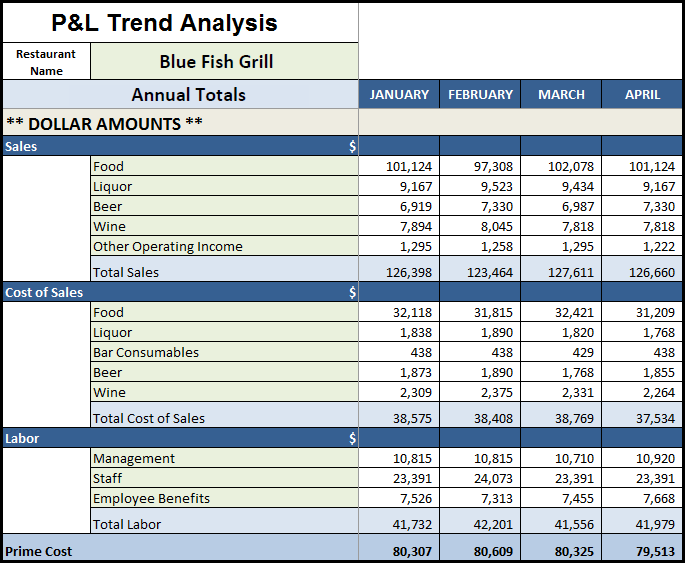
Task: Select the Total Labor label
Action: coord(225,521)
